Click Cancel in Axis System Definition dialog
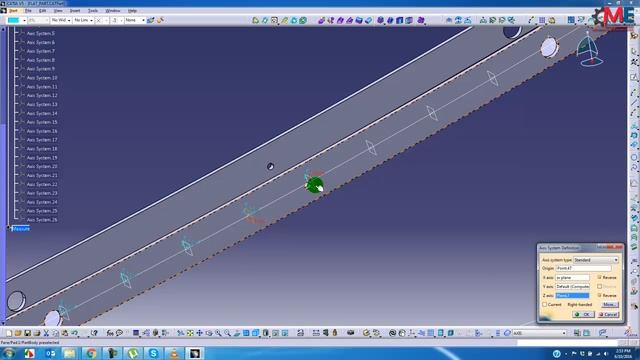This screenshot has width=640, height=360. tap(608, 314)
